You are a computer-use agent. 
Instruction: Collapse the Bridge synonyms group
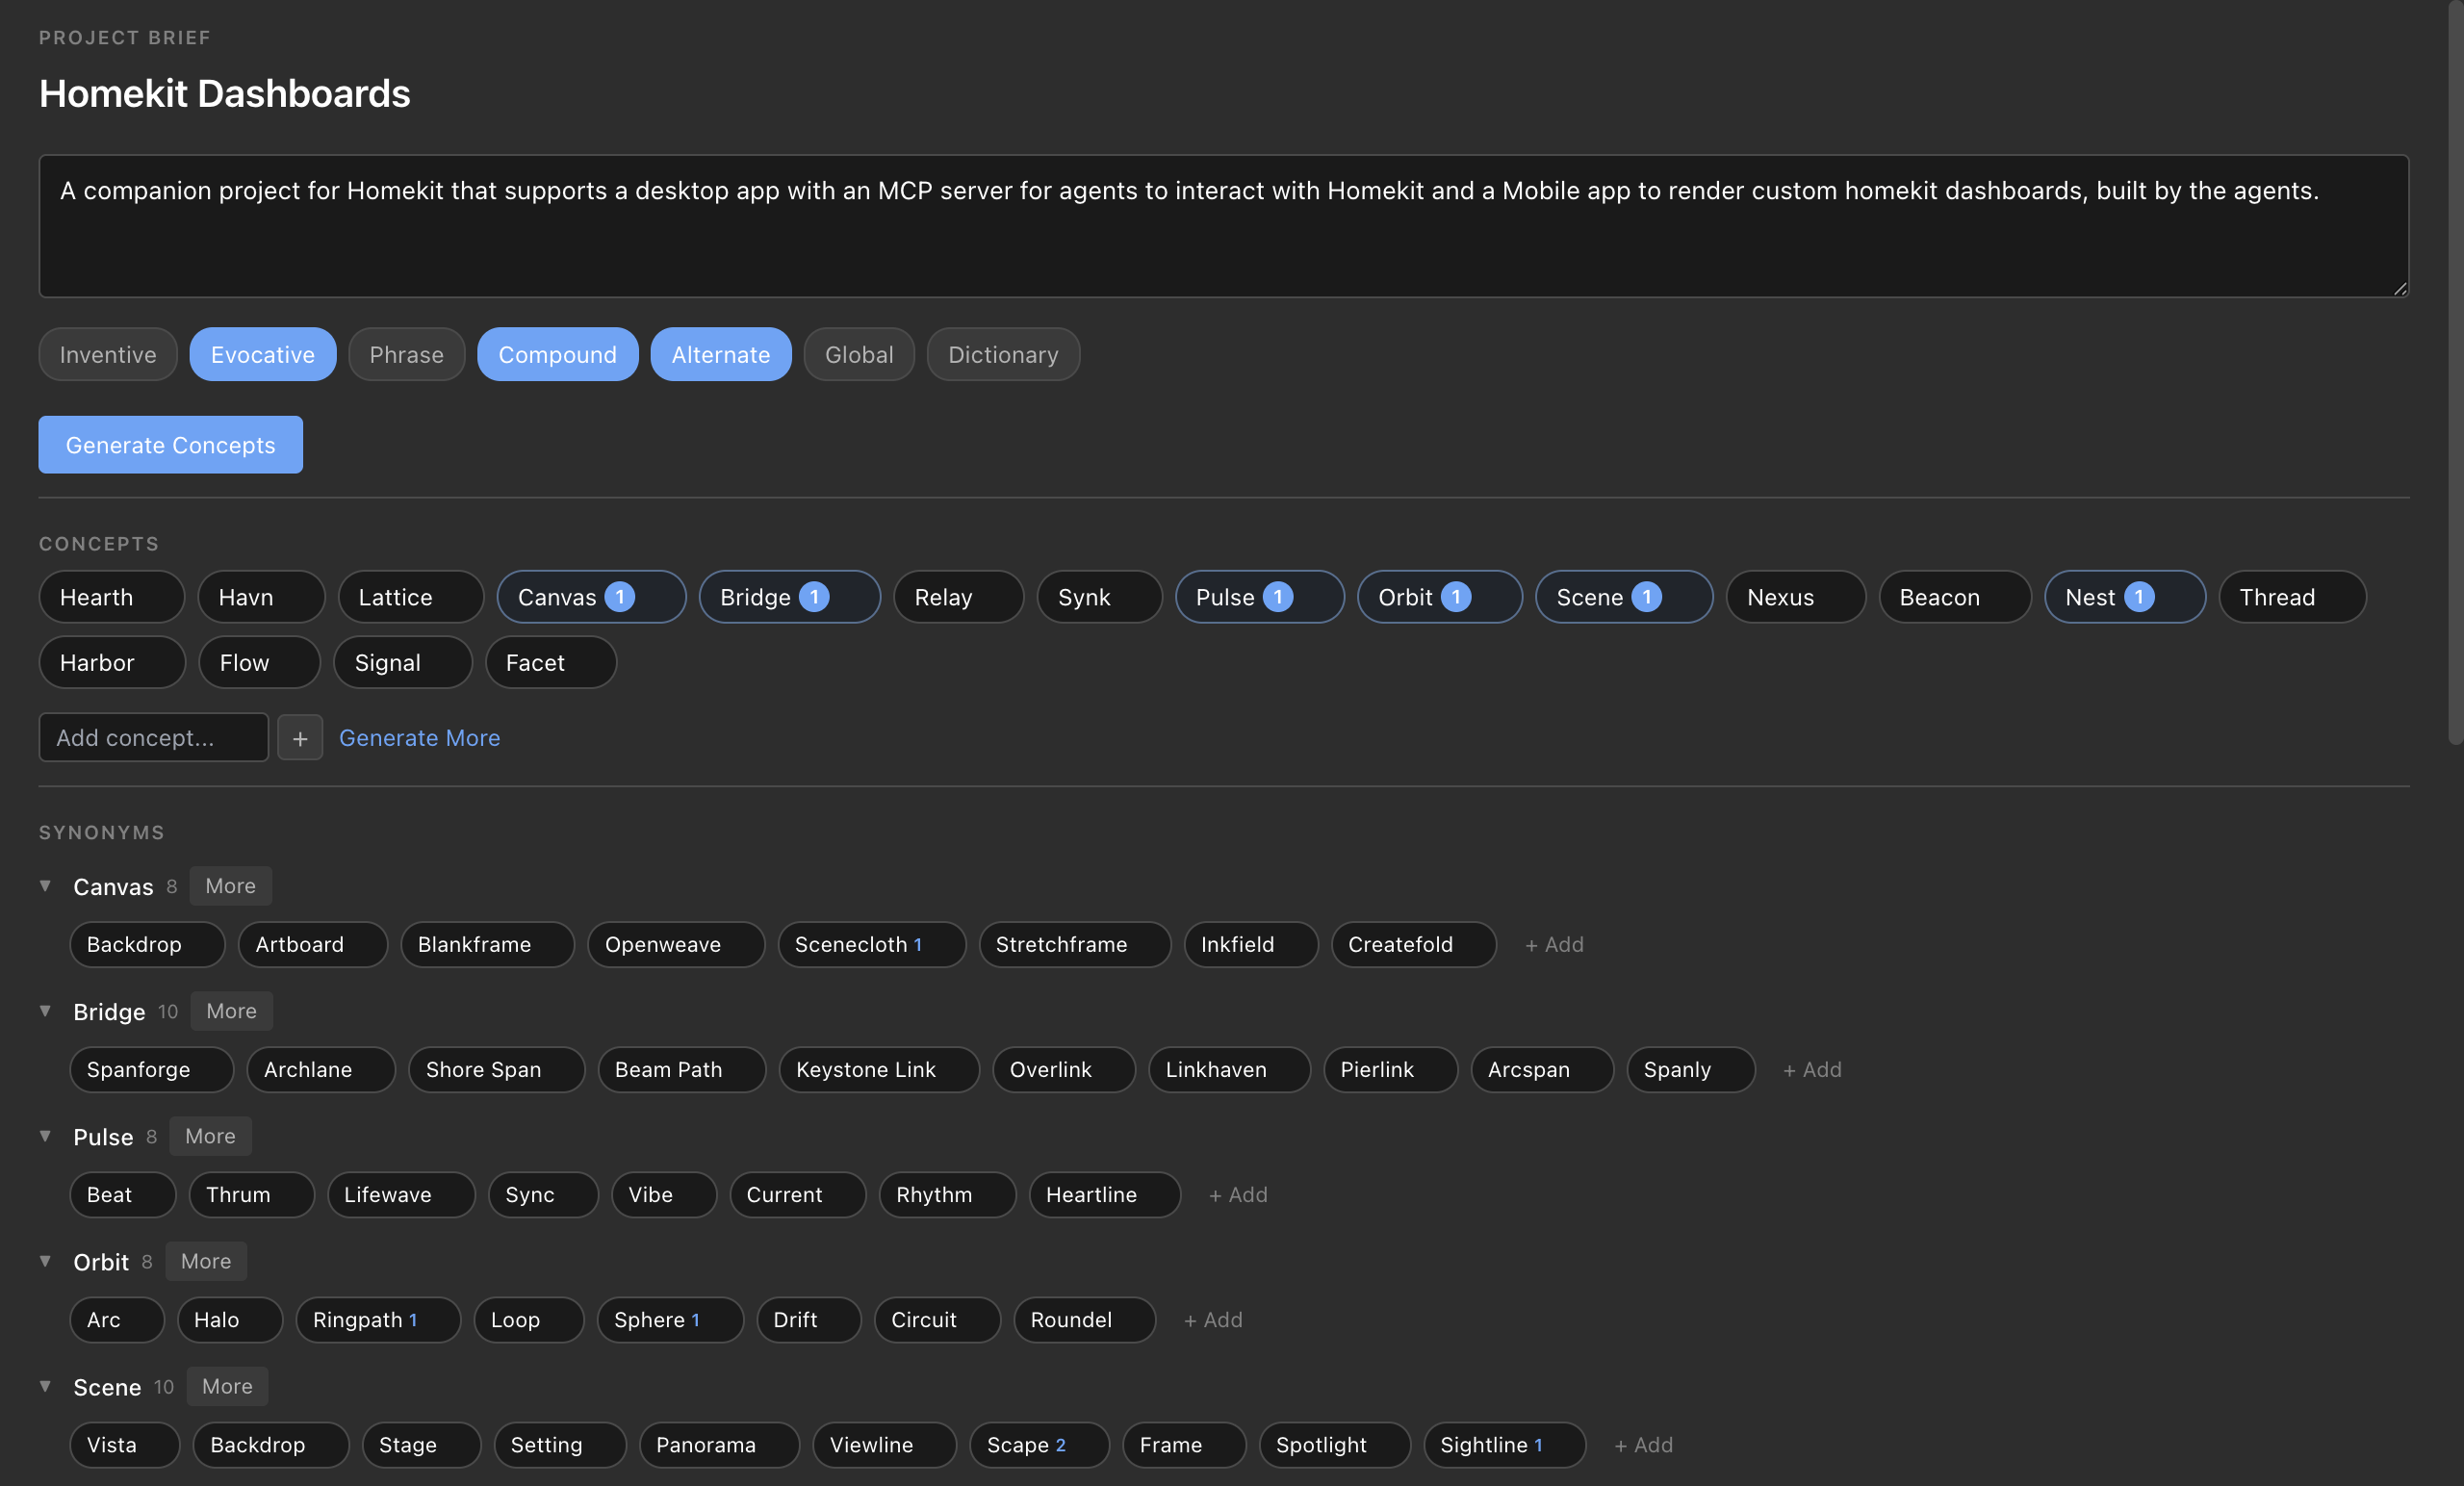coord(45,1011)
